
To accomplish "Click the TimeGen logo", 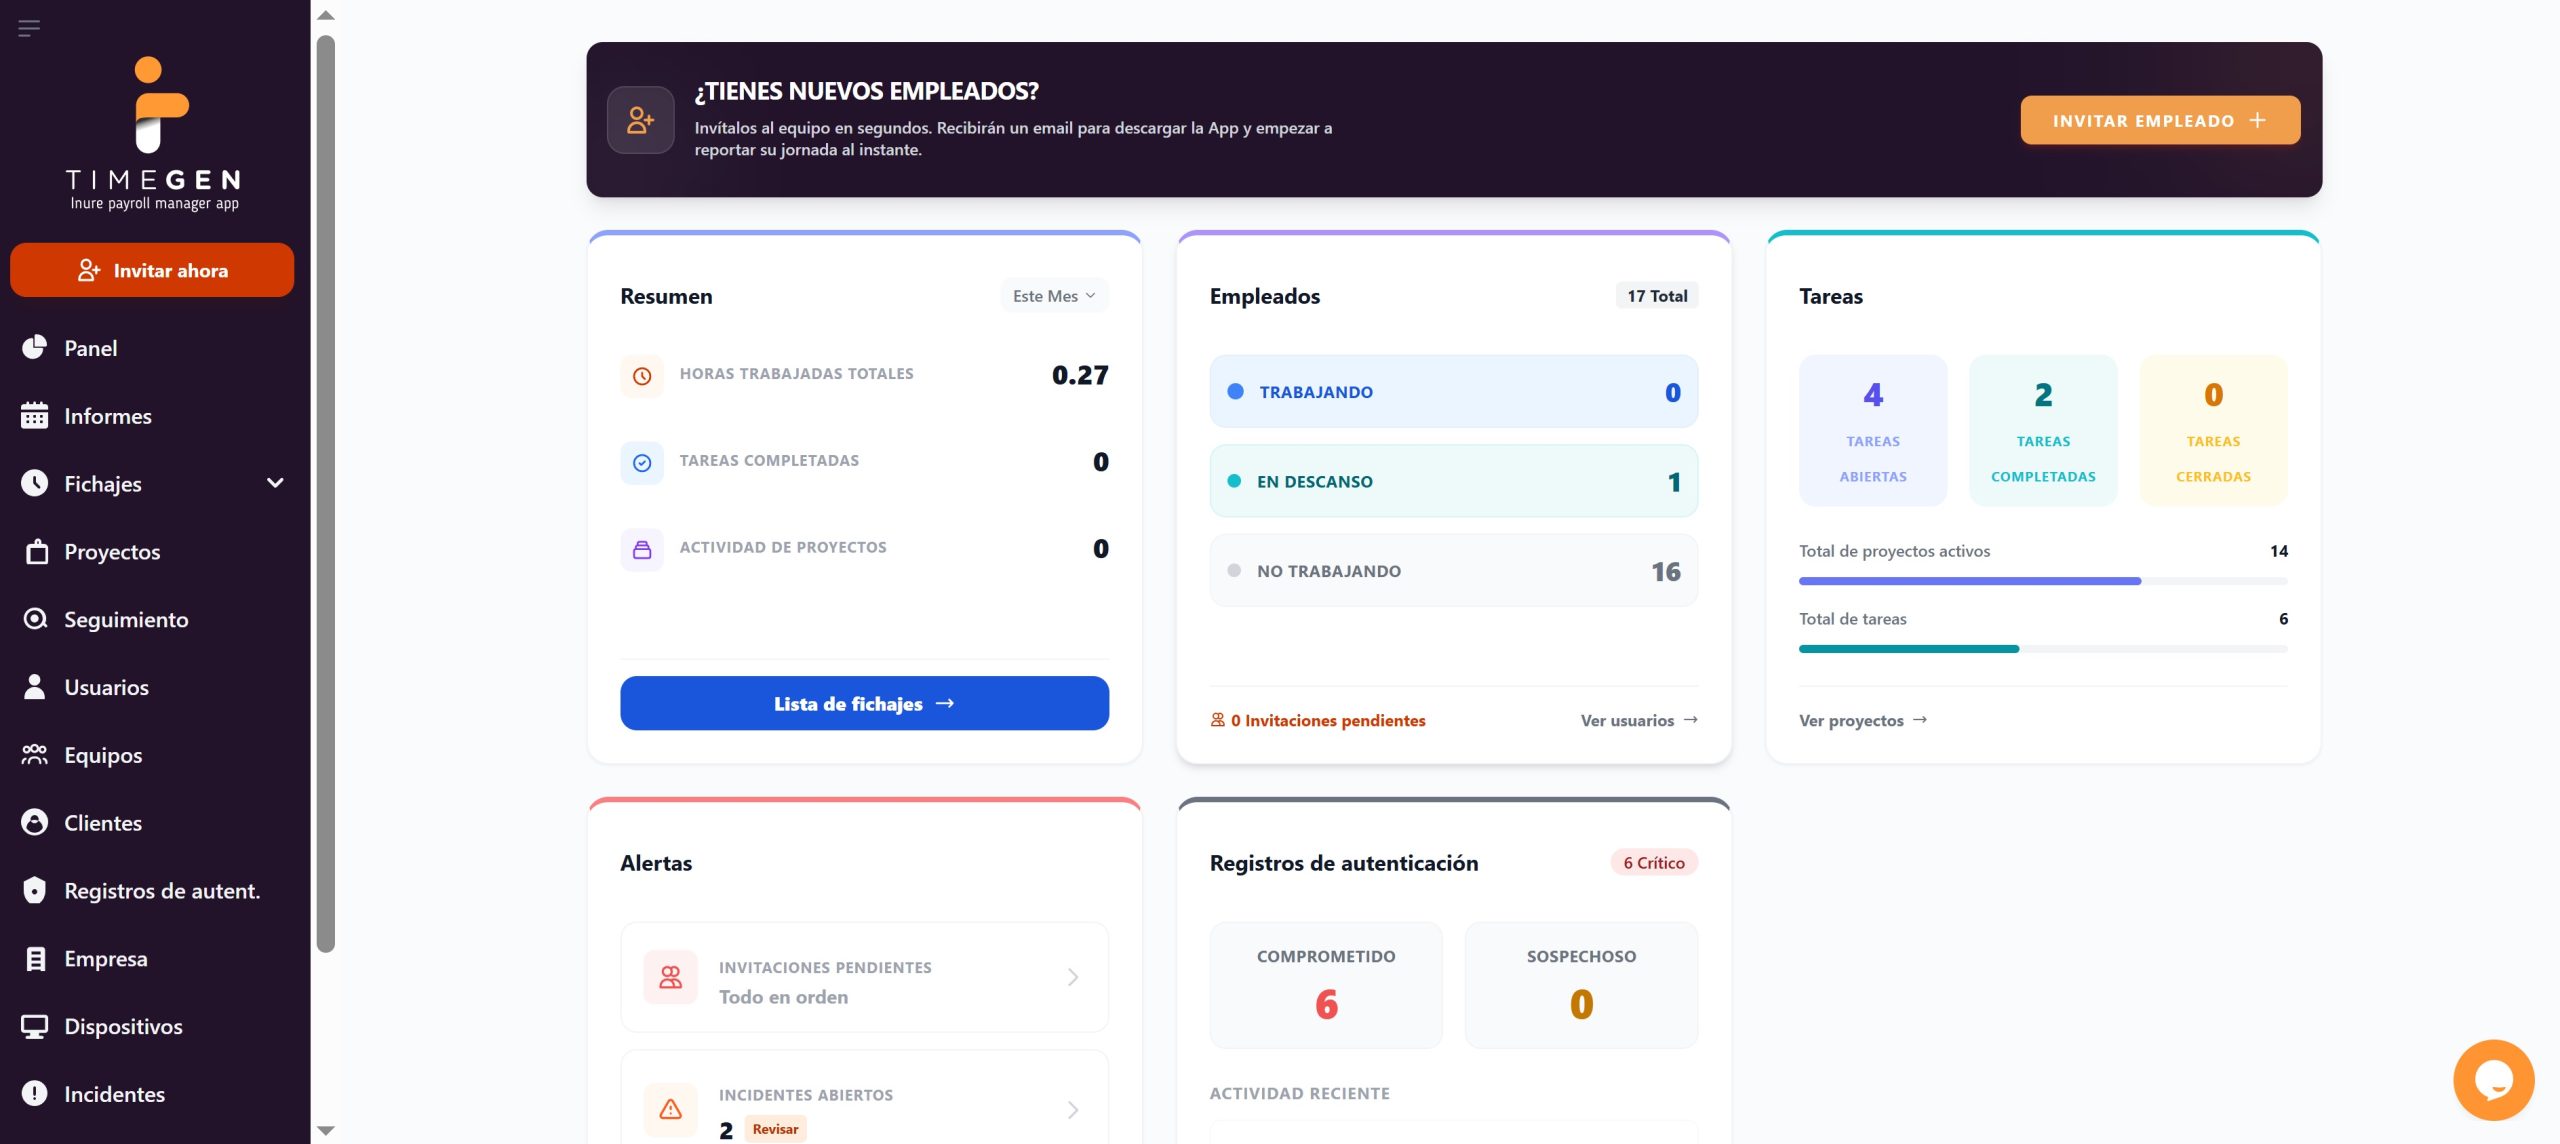I will [x=154, y=133].
